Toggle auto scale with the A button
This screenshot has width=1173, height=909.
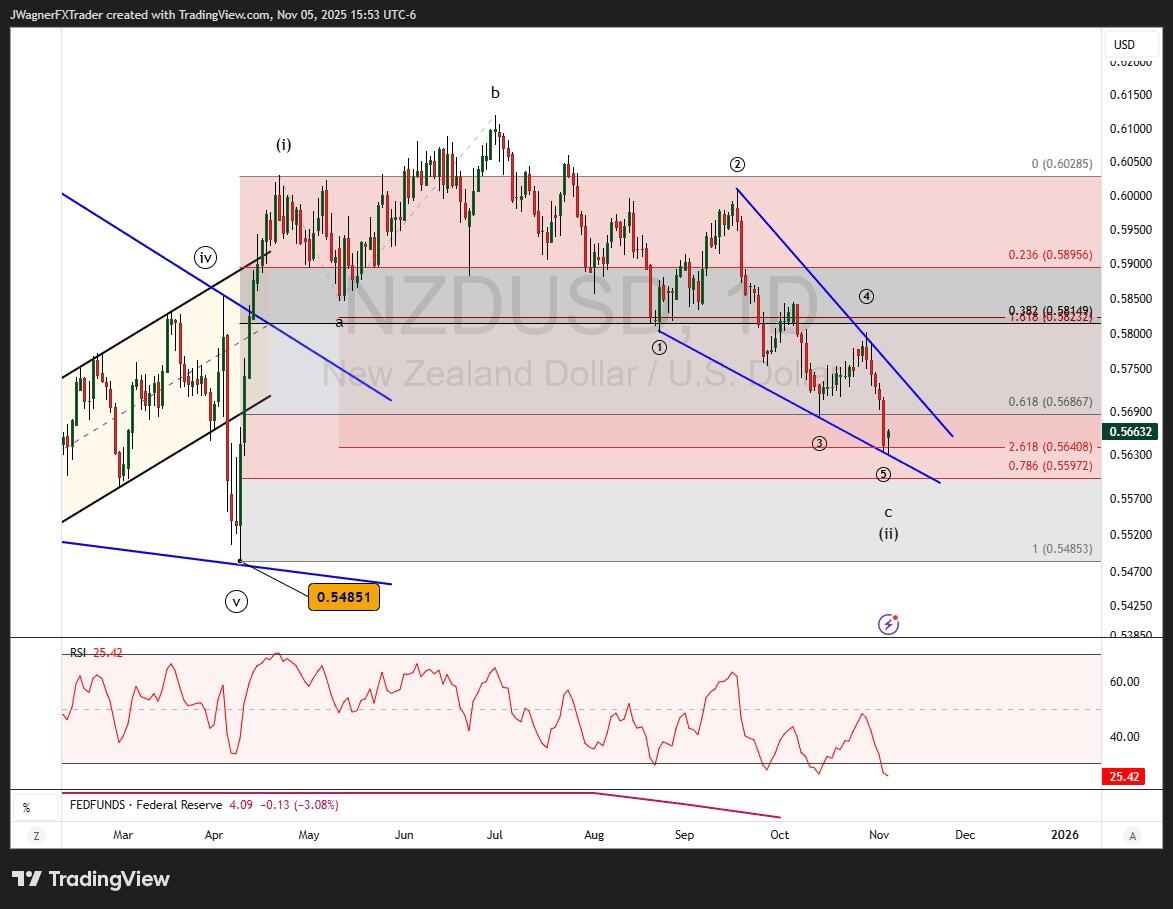click(1132, 835)
